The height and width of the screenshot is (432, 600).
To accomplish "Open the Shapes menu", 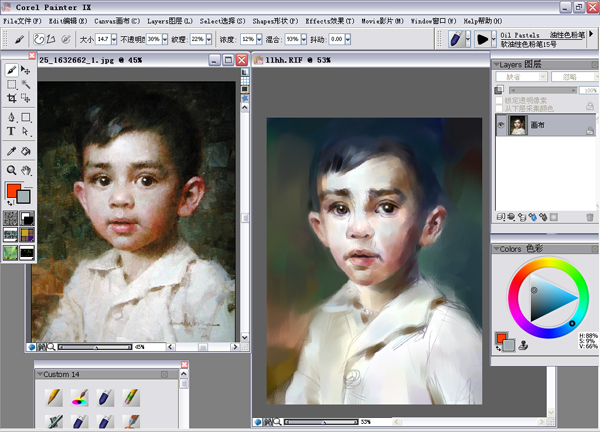I will click(275, 21).
